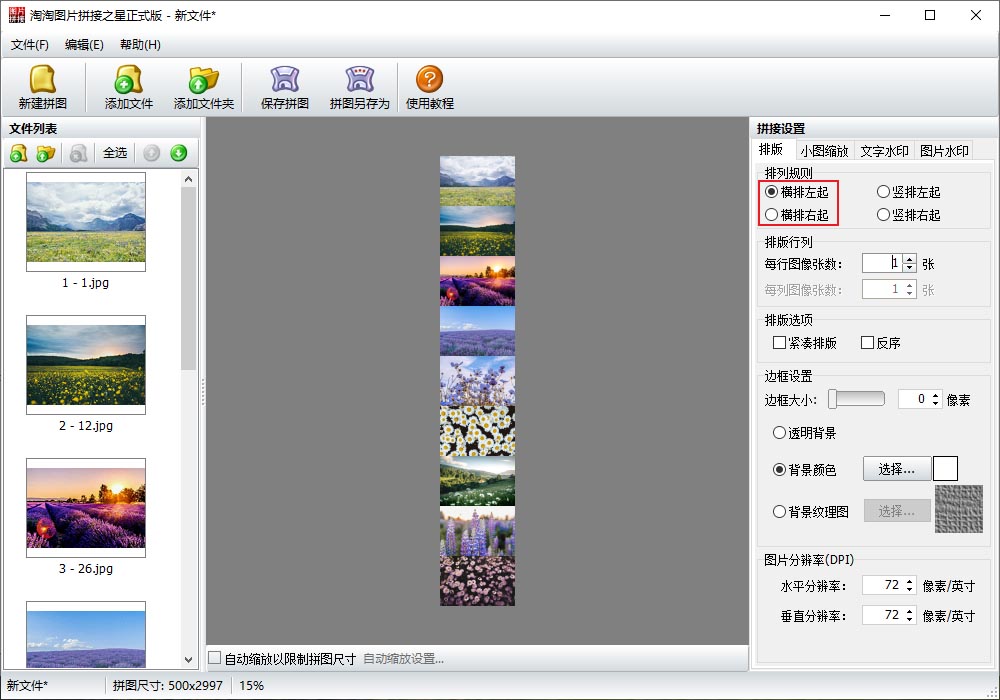
Task: Decrease 边框大小 pixel value with down arrow
Action: [936, 404]
